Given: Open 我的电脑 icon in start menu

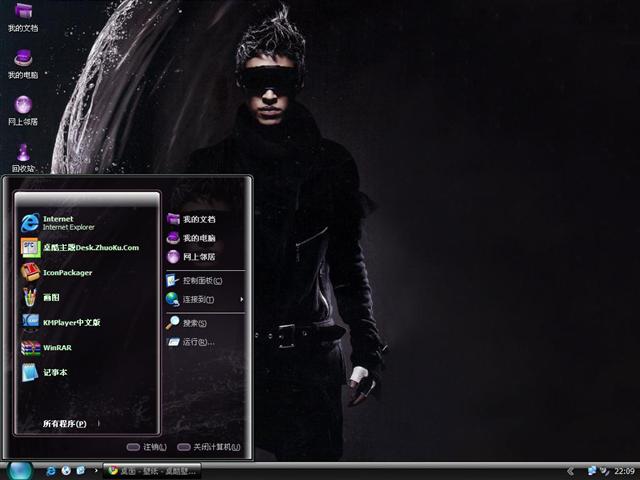Looking at the screenshot, I should [x=173, y=238].
